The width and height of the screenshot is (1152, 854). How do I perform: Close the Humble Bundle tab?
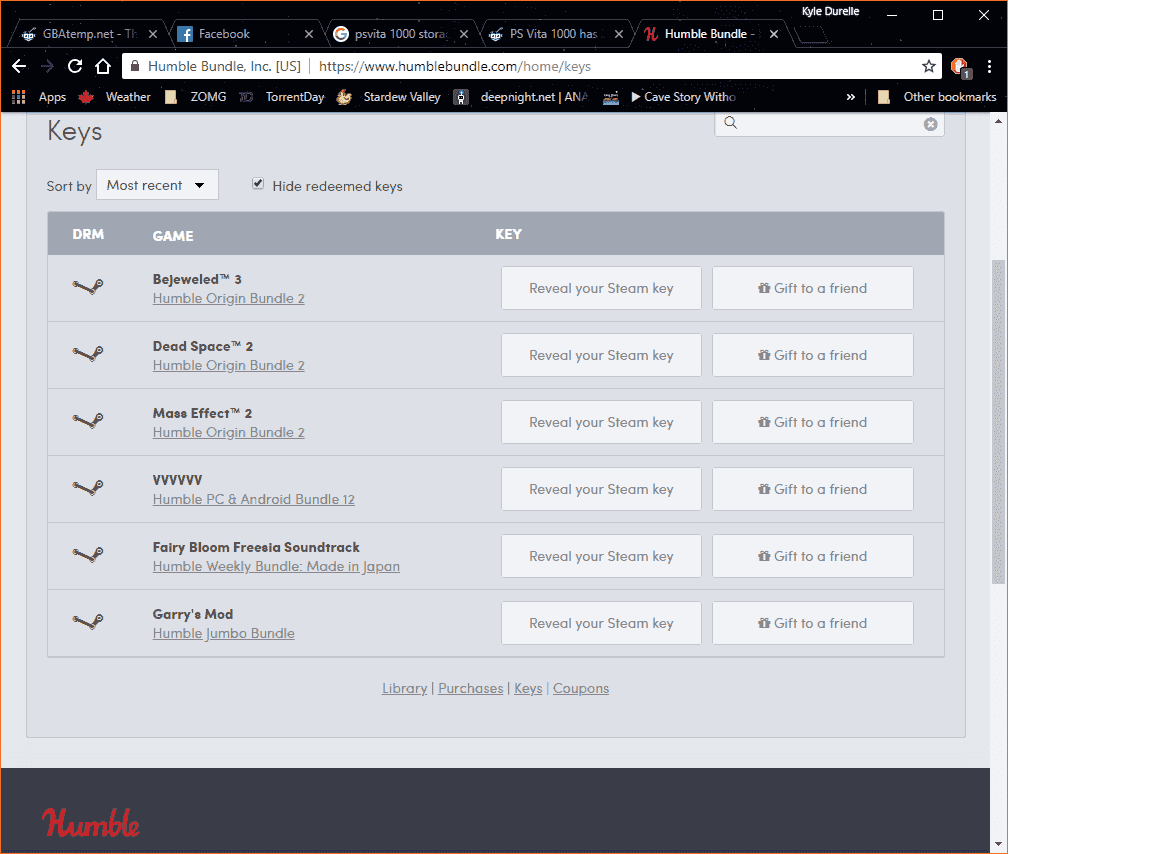(774, 34)
